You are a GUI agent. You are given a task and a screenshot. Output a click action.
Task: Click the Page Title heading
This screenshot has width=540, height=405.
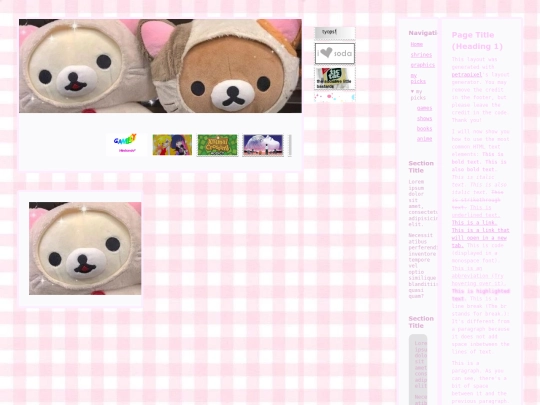point(477,41)
